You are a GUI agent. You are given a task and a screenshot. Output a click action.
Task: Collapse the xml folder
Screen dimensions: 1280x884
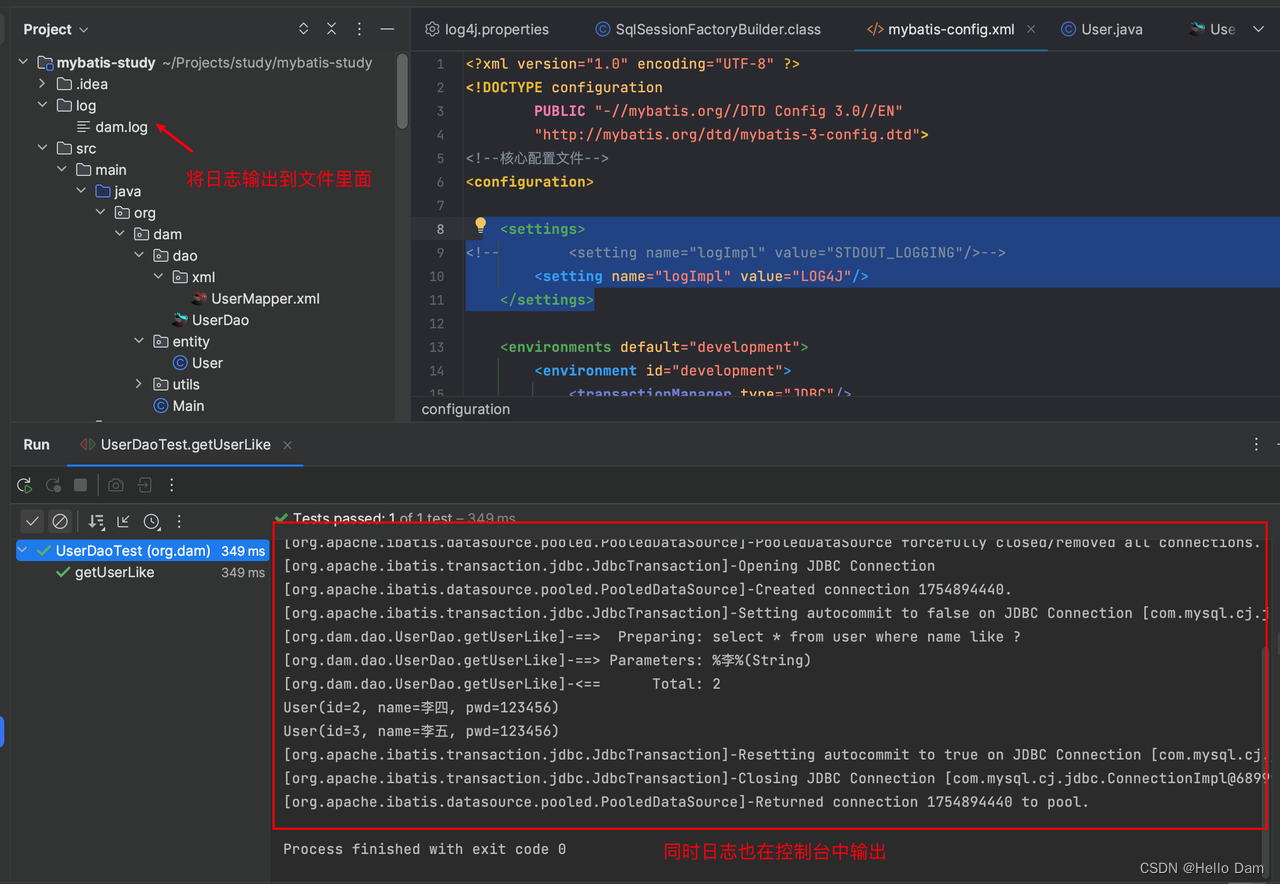point(158,277)
